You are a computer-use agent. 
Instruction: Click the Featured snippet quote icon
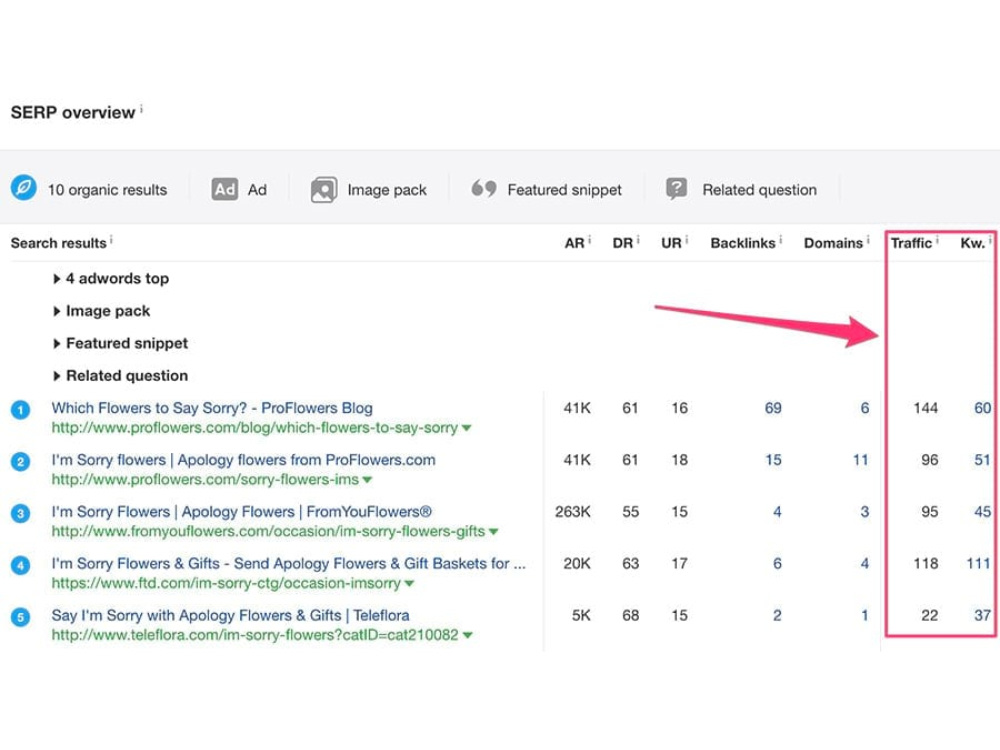(483, 188)
